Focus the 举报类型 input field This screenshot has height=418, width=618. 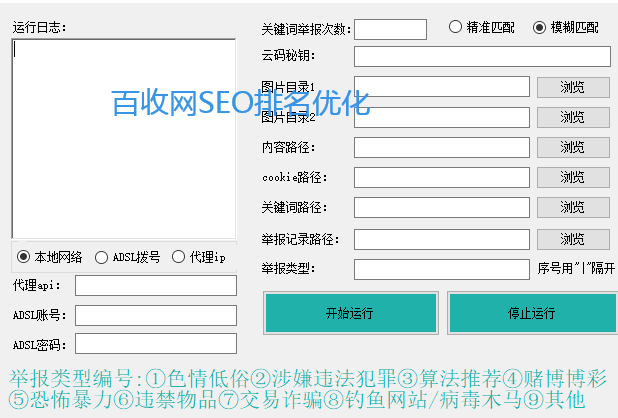pyautogui.click(x=441, y=269)
